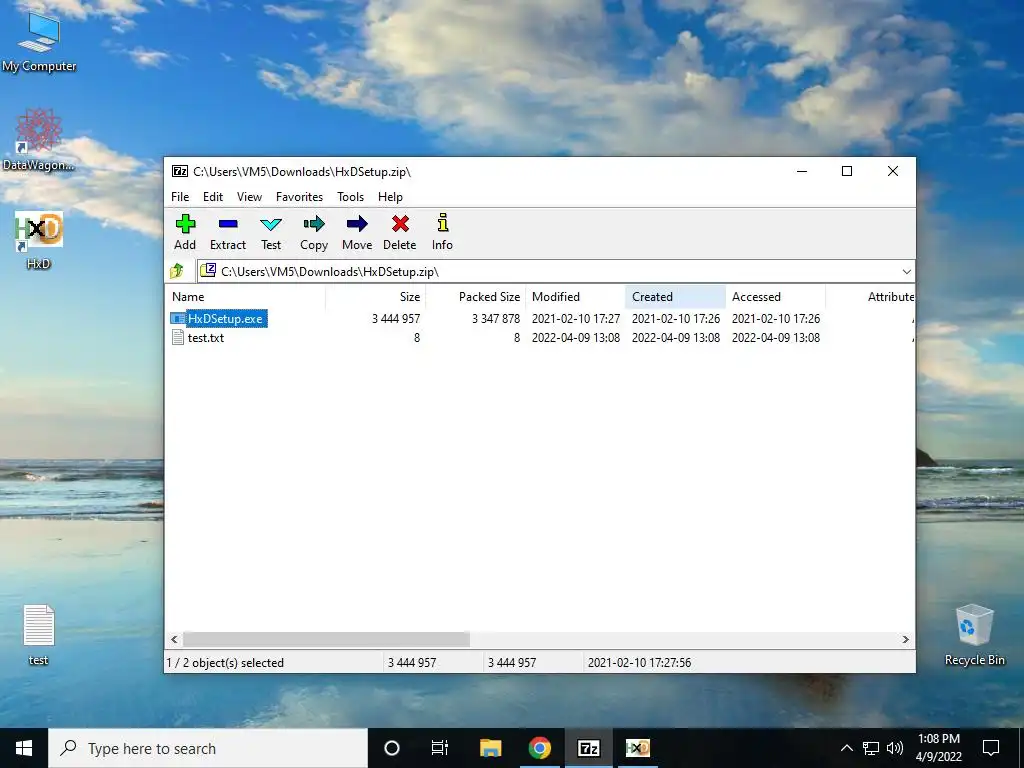Switch to HxD taskbar button

click(637, 748)
